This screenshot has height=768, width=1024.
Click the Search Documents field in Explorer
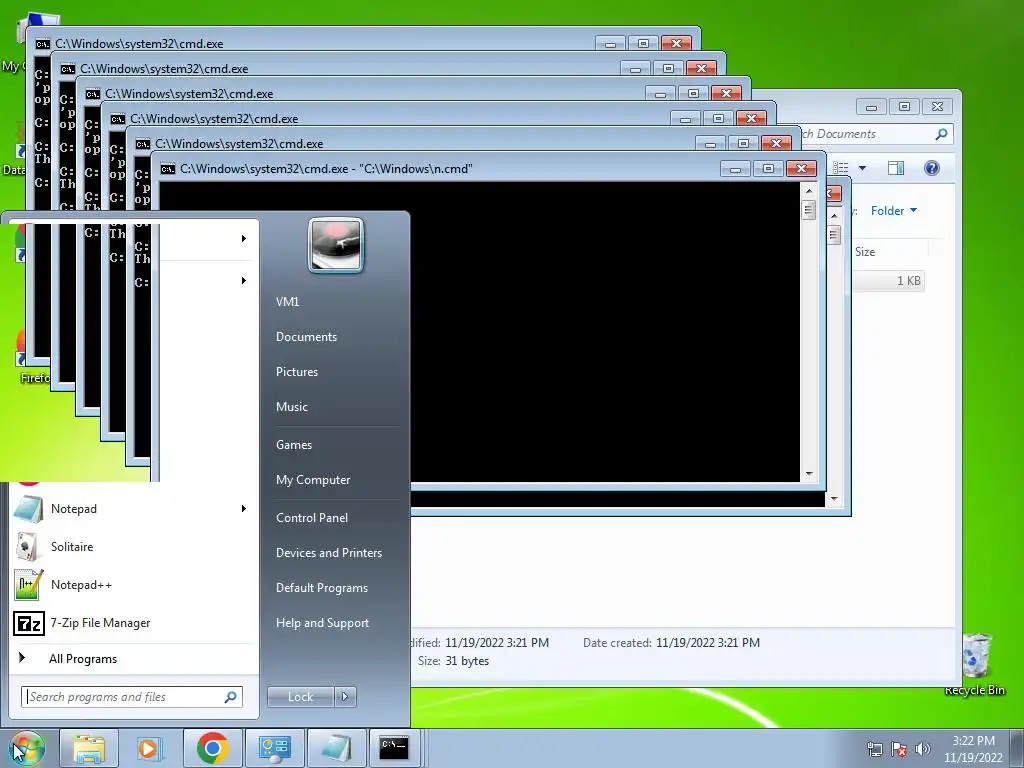point(875,134)
